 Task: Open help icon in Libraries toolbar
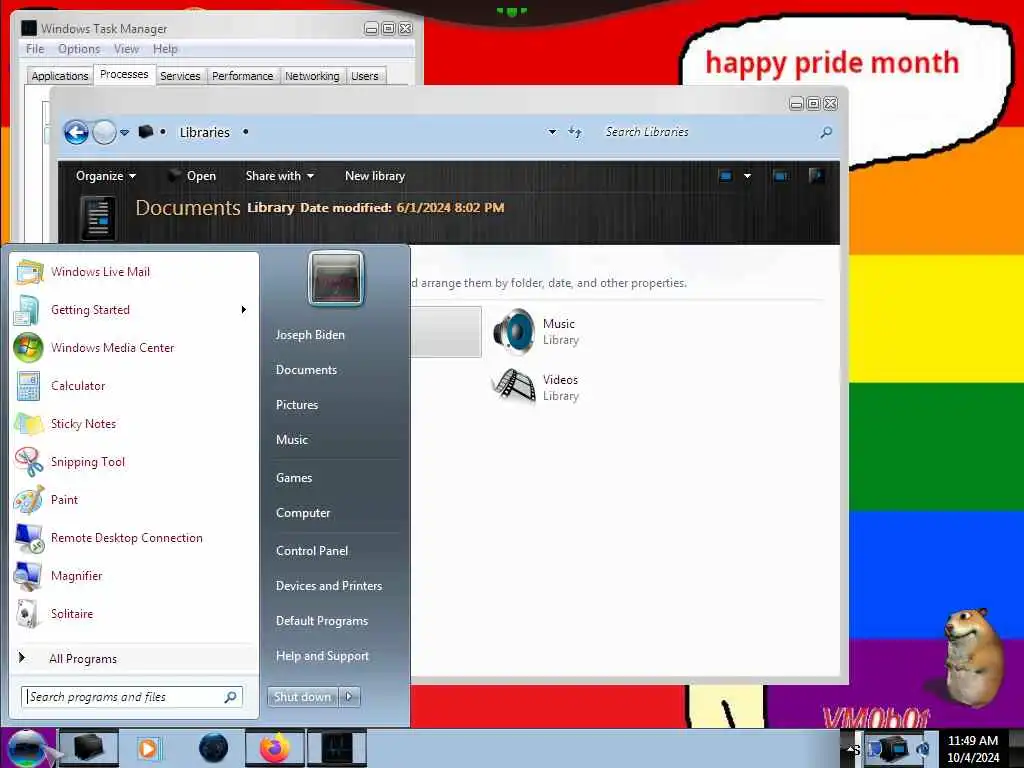(816, 175)
